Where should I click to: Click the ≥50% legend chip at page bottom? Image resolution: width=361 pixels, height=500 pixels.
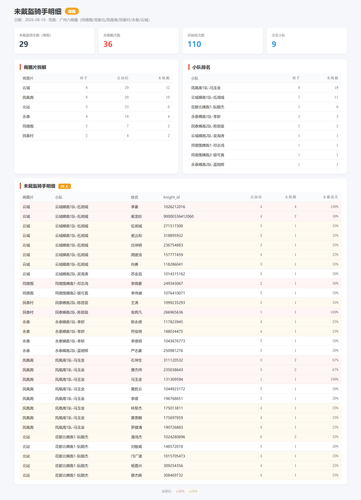tap(180, 491)
